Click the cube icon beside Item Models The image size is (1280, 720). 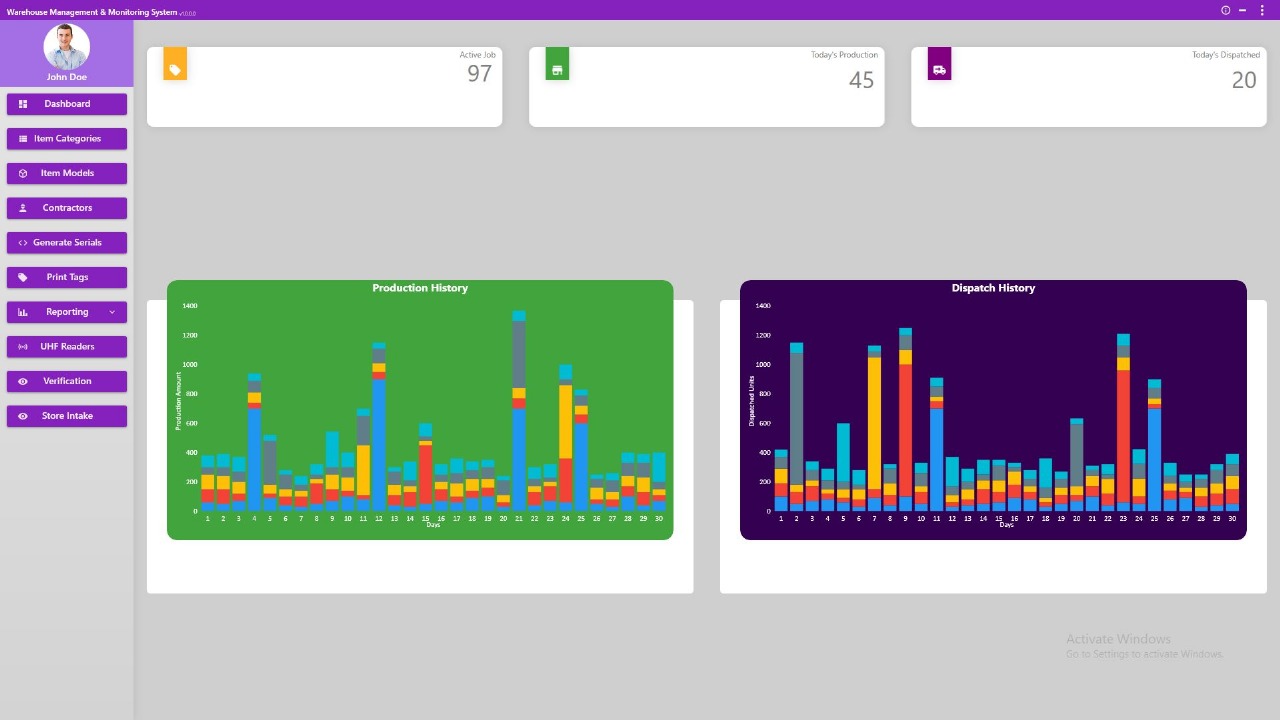click(x=23, y=173)
